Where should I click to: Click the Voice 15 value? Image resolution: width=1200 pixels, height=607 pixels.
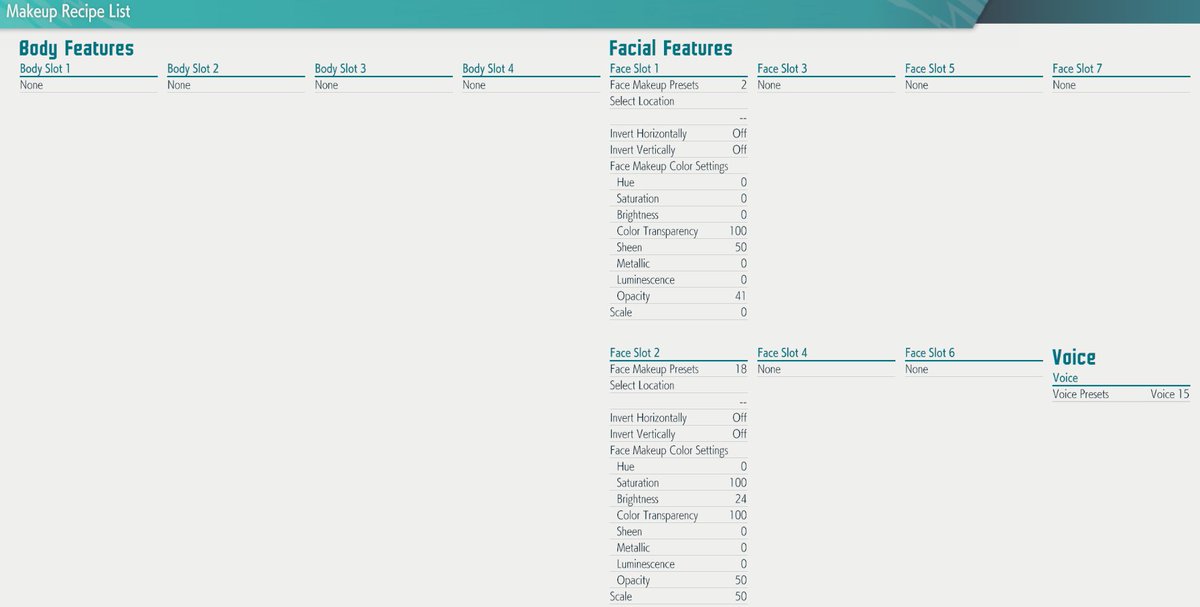(1170, 394)
